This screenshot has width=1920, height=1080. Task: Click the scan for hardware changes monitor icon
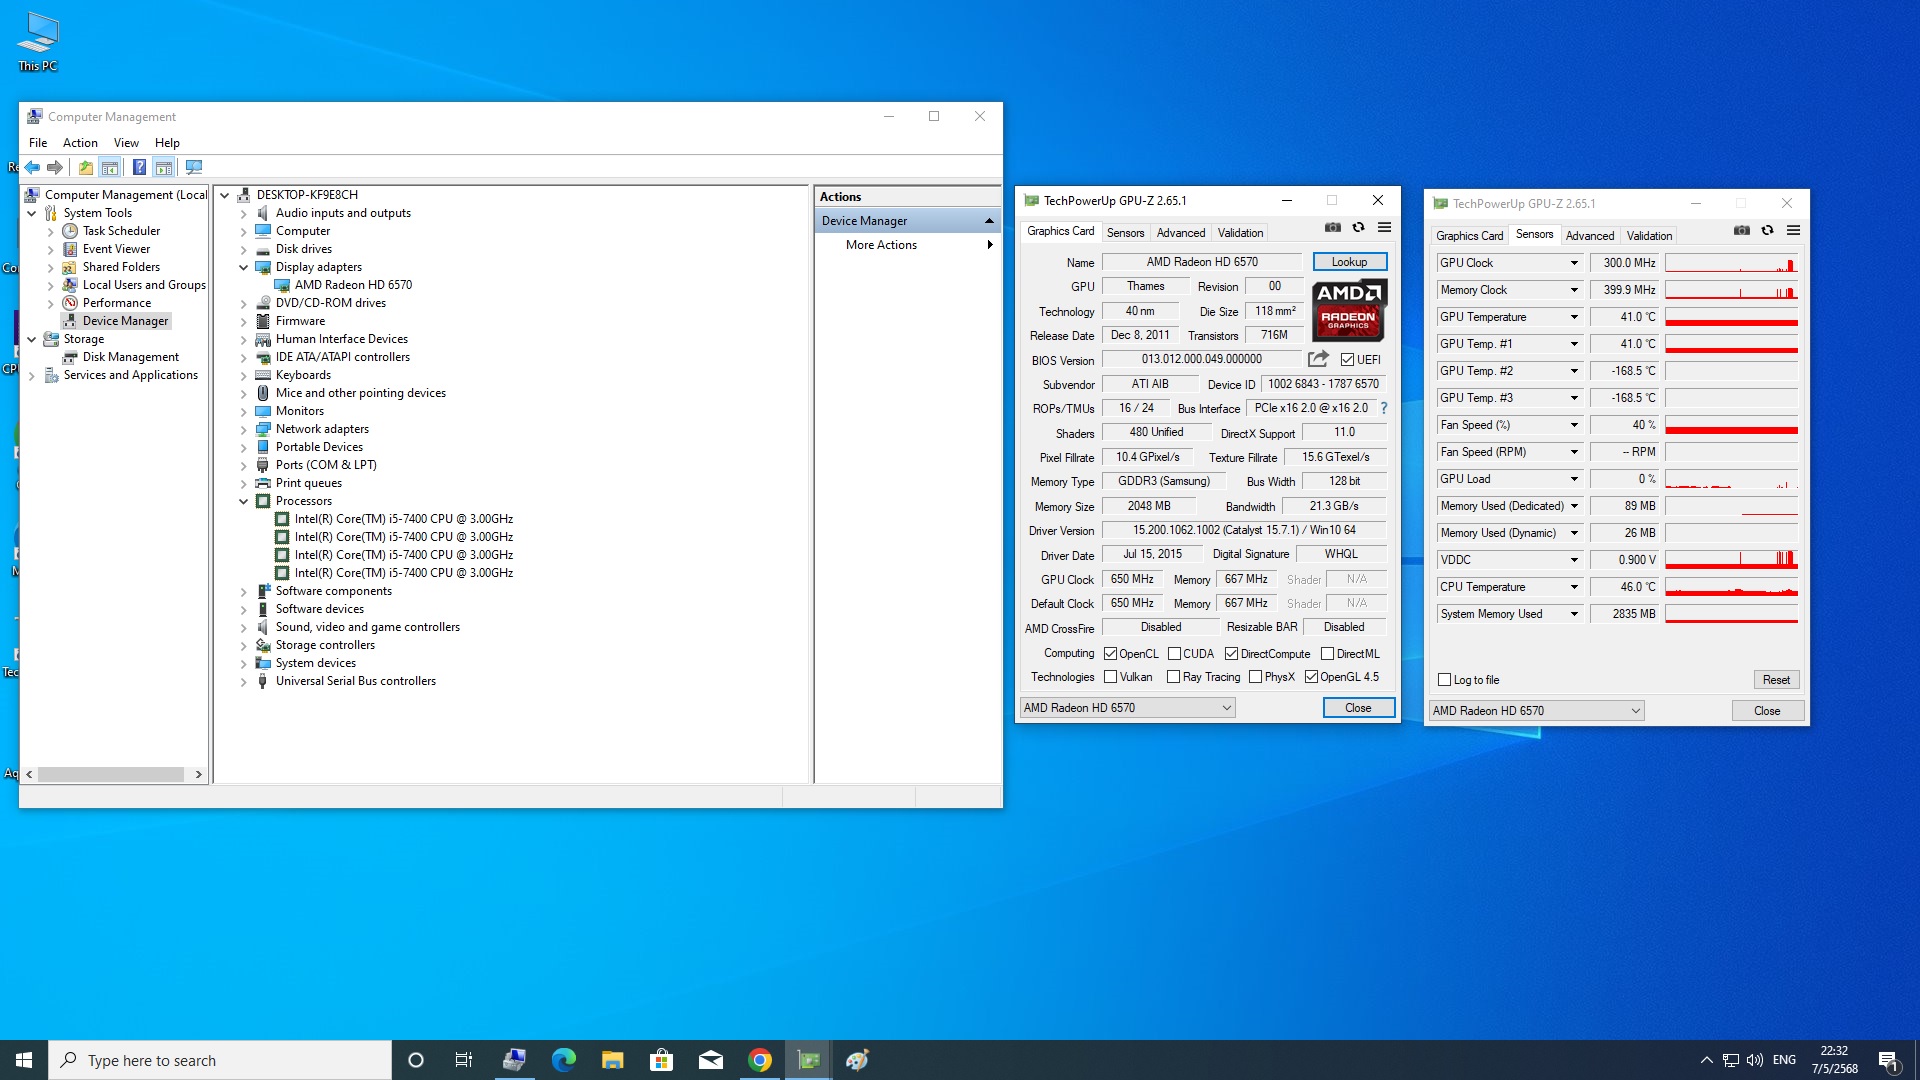tap(194, 167)
